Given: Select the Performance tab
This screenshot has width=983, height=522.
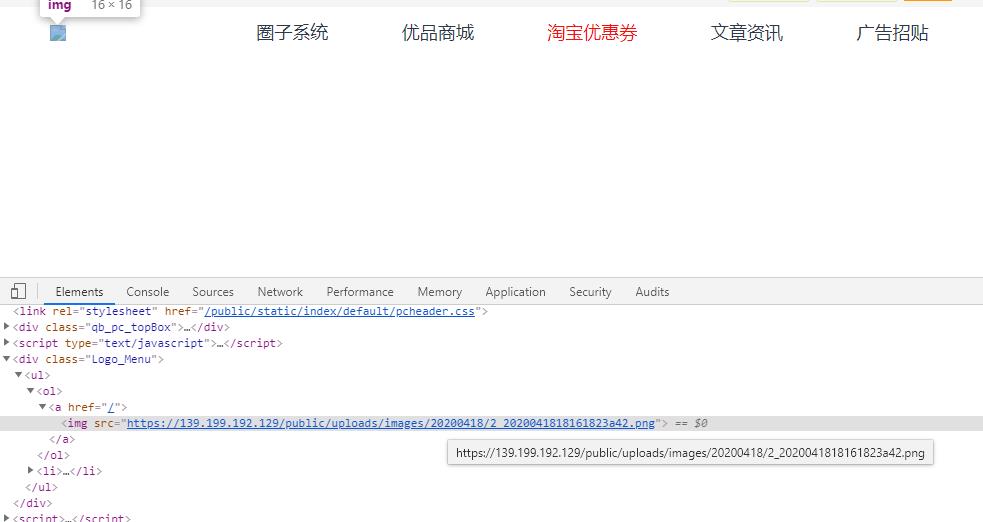Looking at the screenshot, I should pos(360,292).
